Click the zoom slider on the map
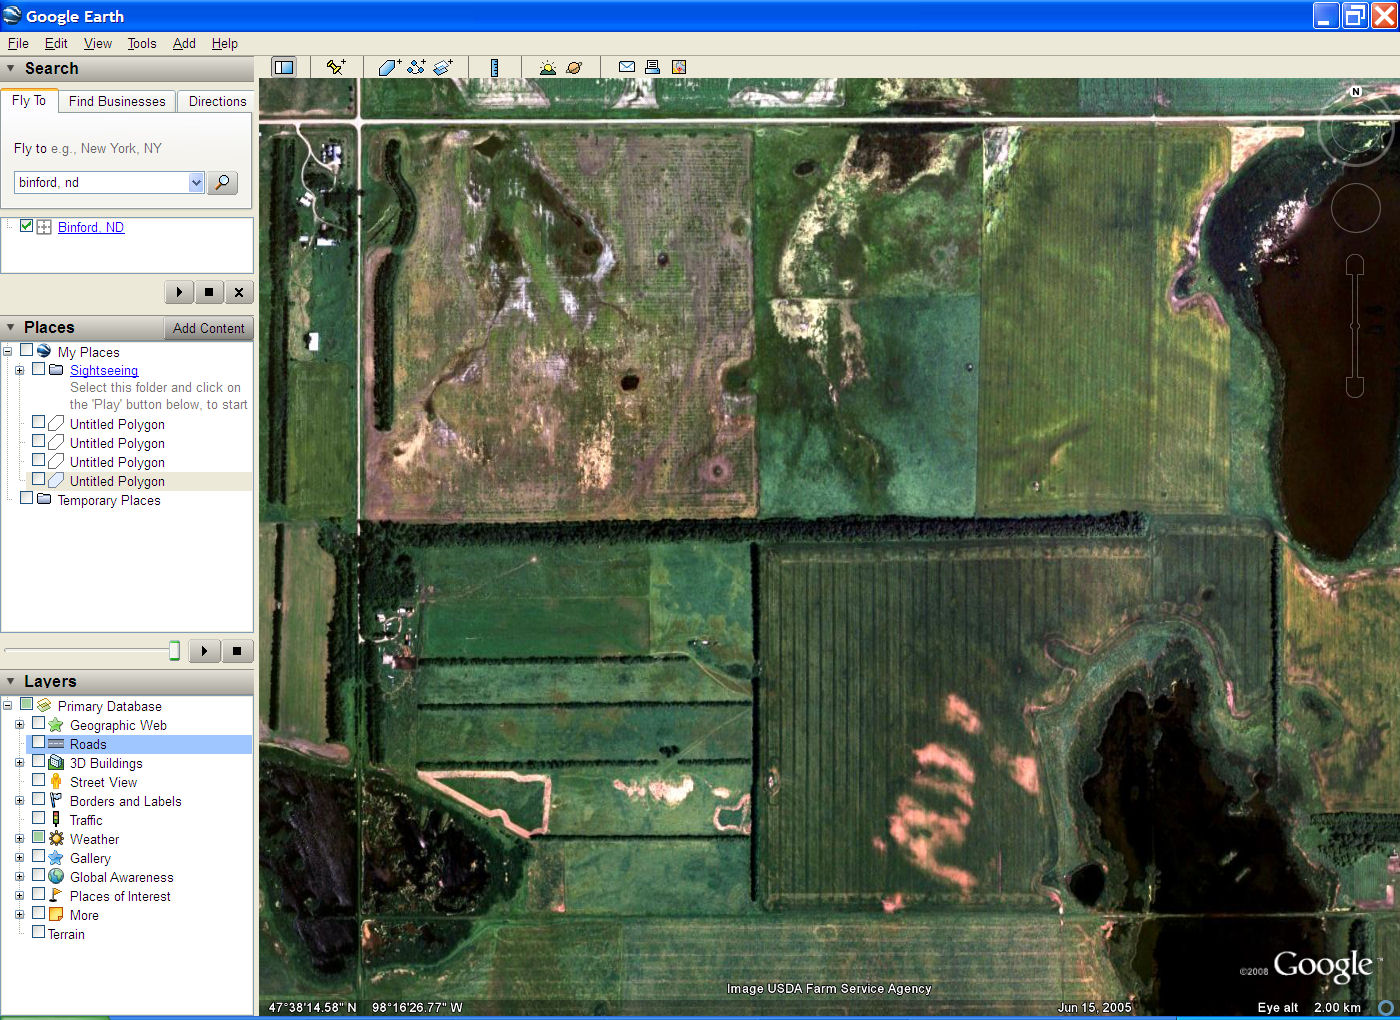 [1355, 326]
